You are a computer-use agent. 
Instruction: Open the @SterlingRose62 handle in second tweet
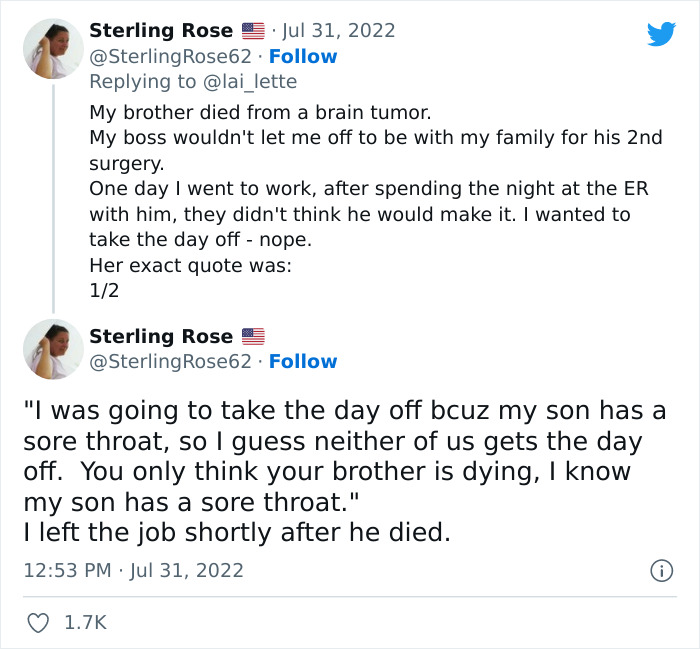point(170,361)
